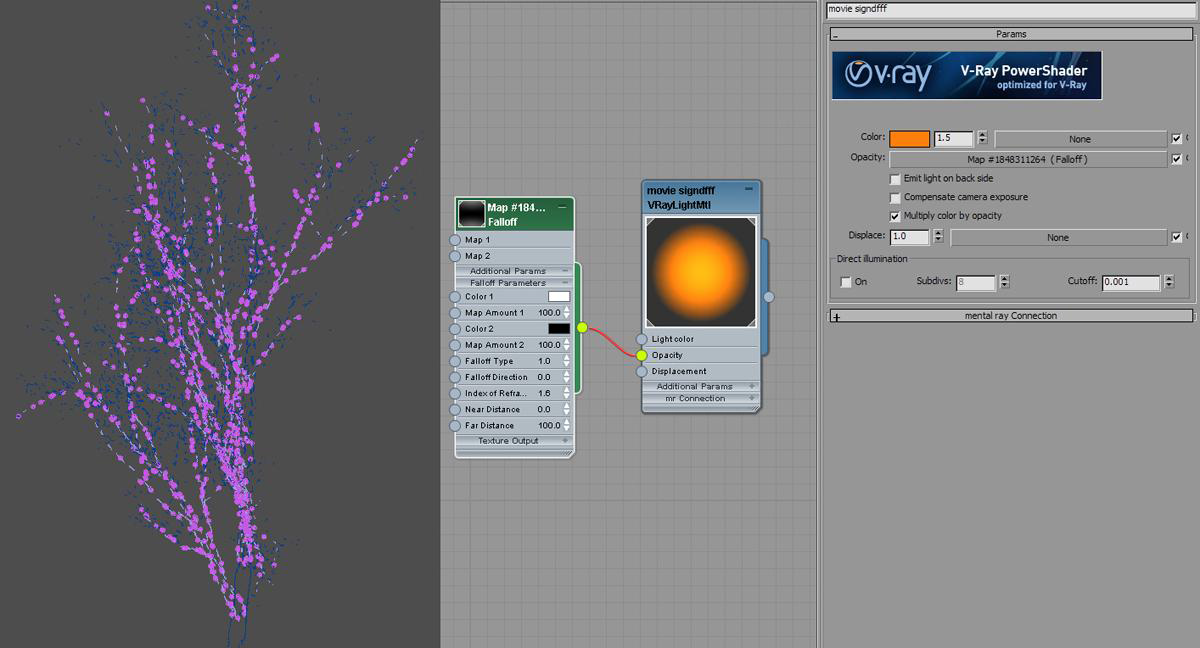Toggle Compensate camera exposure checkbox
Viewport: 1200px width, 648px height.
pos(895,197)
